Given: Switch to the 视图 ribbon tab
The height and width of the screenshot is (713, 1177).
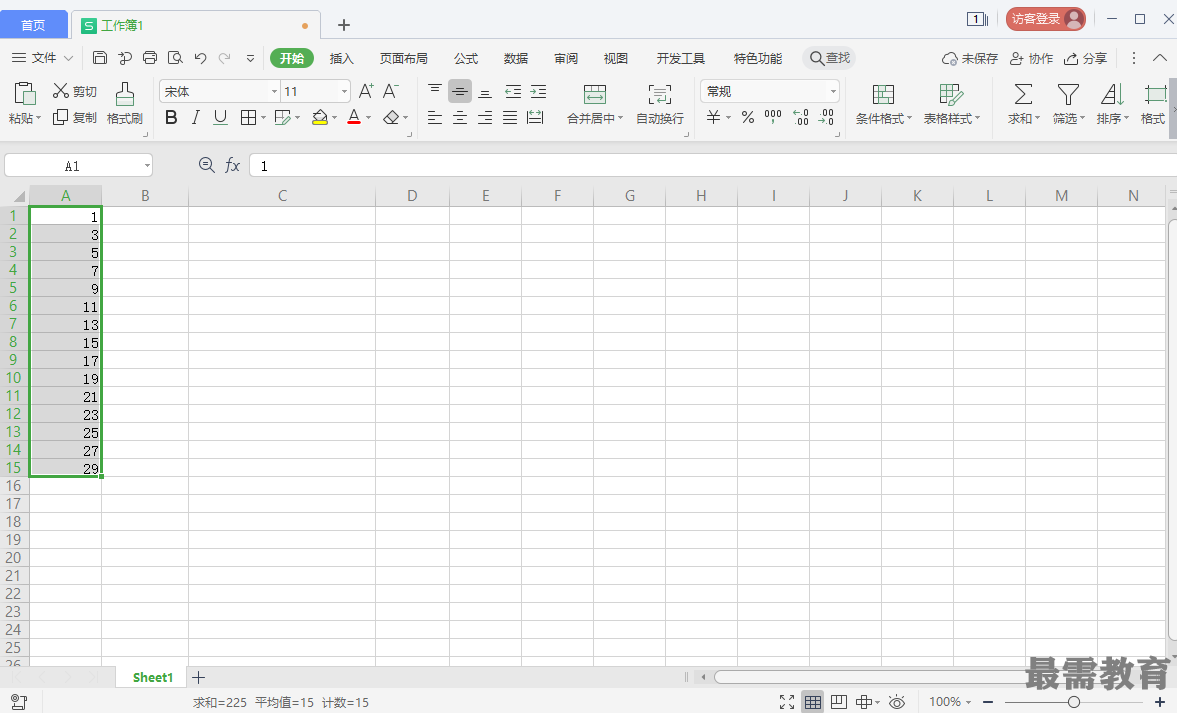Looking at the screenshot, I should coord(616,58).
